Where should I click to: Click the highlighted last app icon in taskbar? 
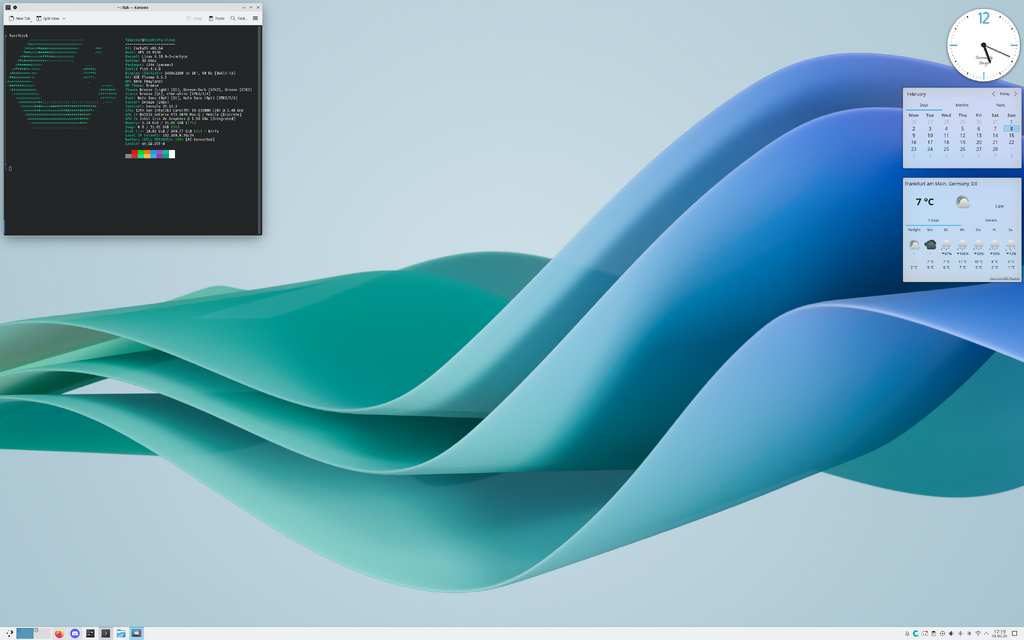(136, 633)
